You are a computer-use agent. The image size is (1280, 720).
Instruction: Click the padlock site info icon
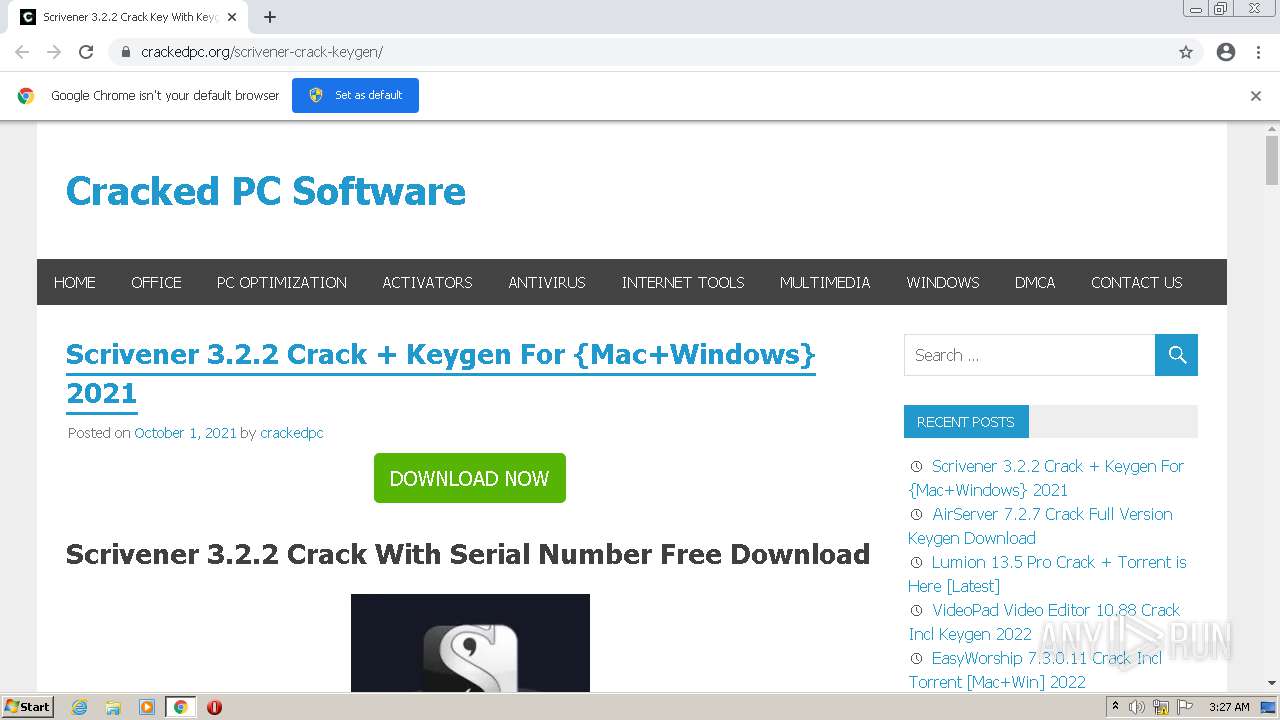tap(126, 52)
